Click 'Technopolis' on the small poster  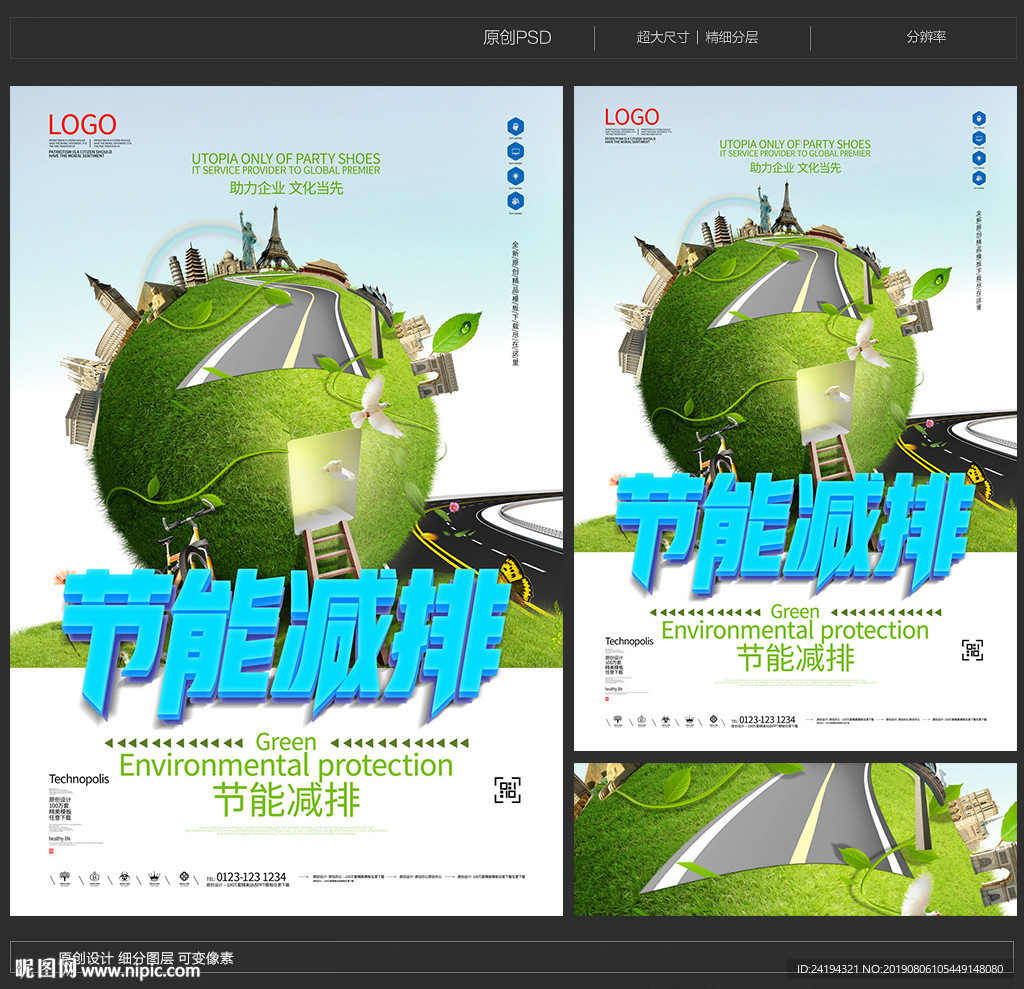coord(629,641)
